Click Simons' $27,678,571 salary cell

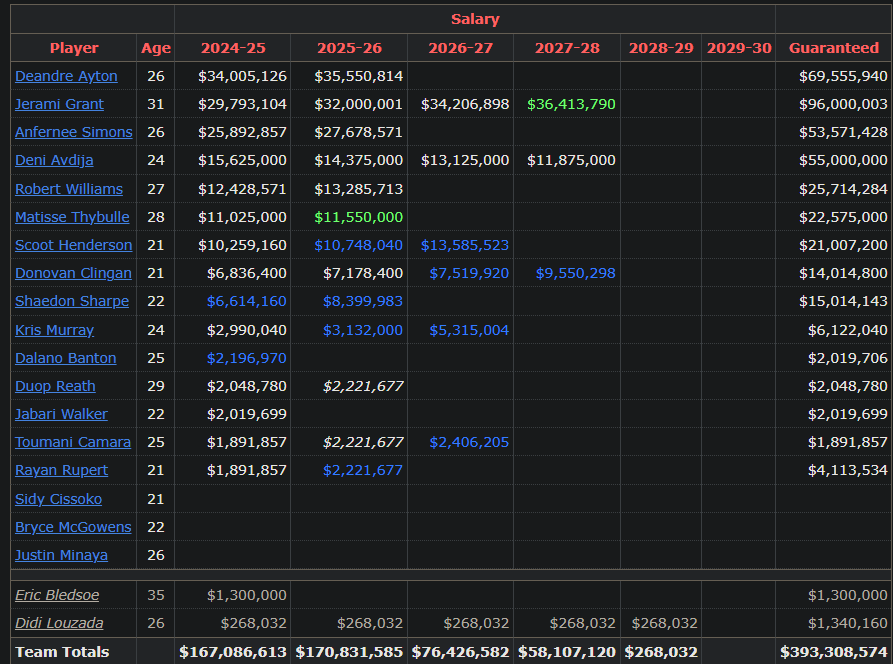point(358,132)
